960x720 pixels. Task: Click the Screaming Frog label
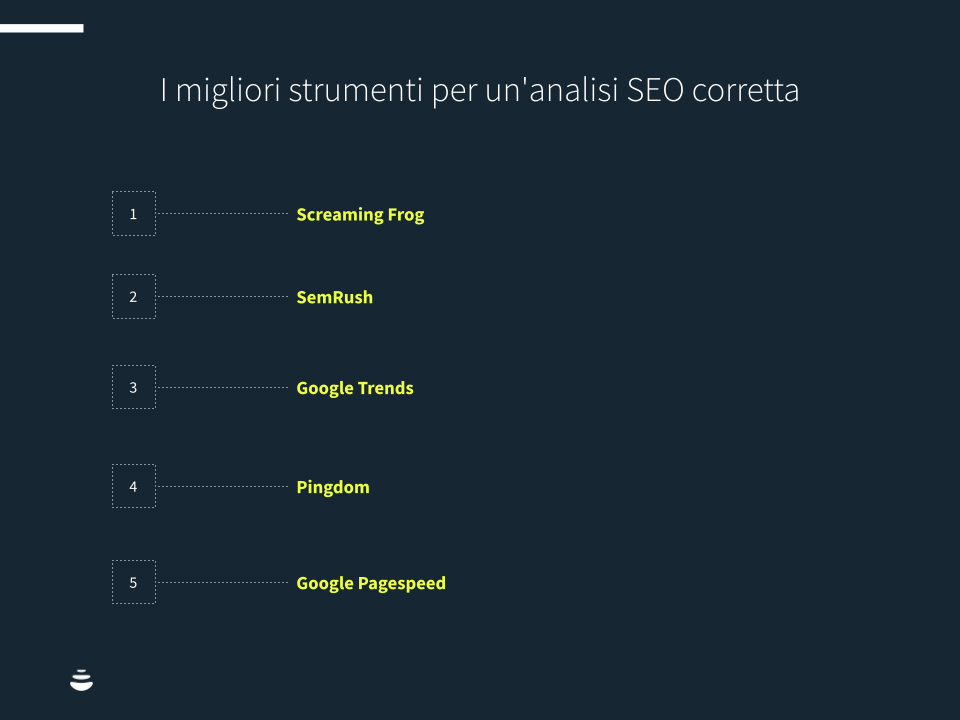[x=360, y=214]
